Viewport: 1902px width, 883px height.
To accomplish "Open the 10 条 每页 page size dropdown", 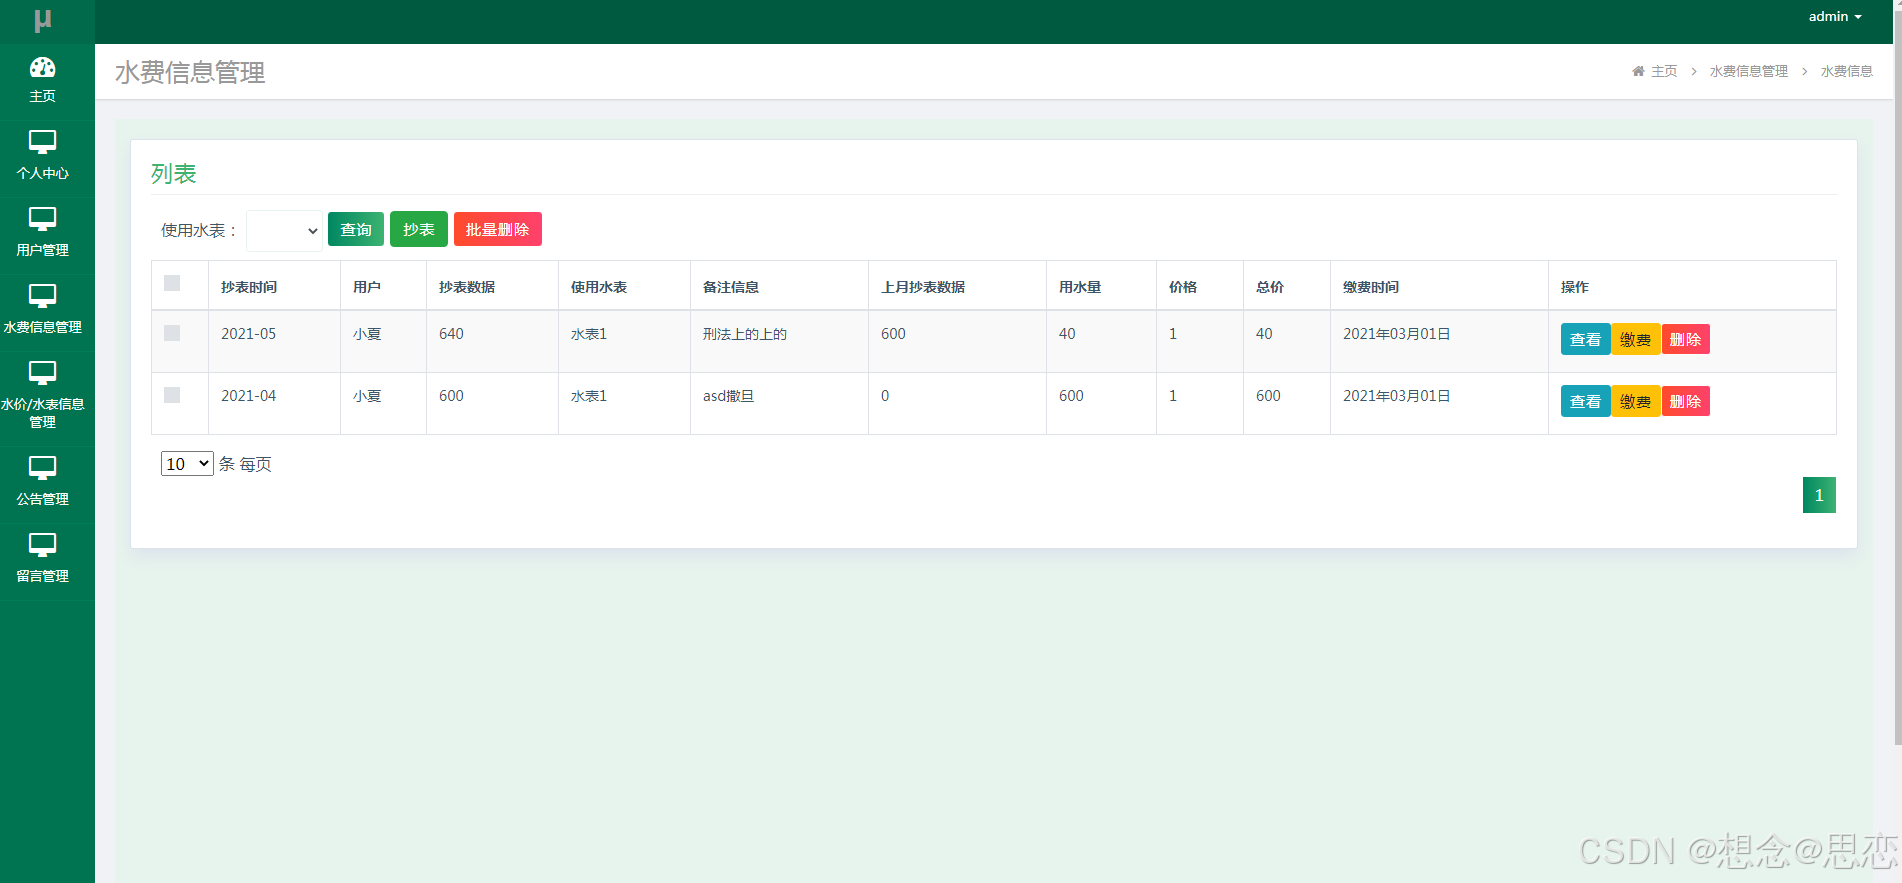I will coord(187,464).
